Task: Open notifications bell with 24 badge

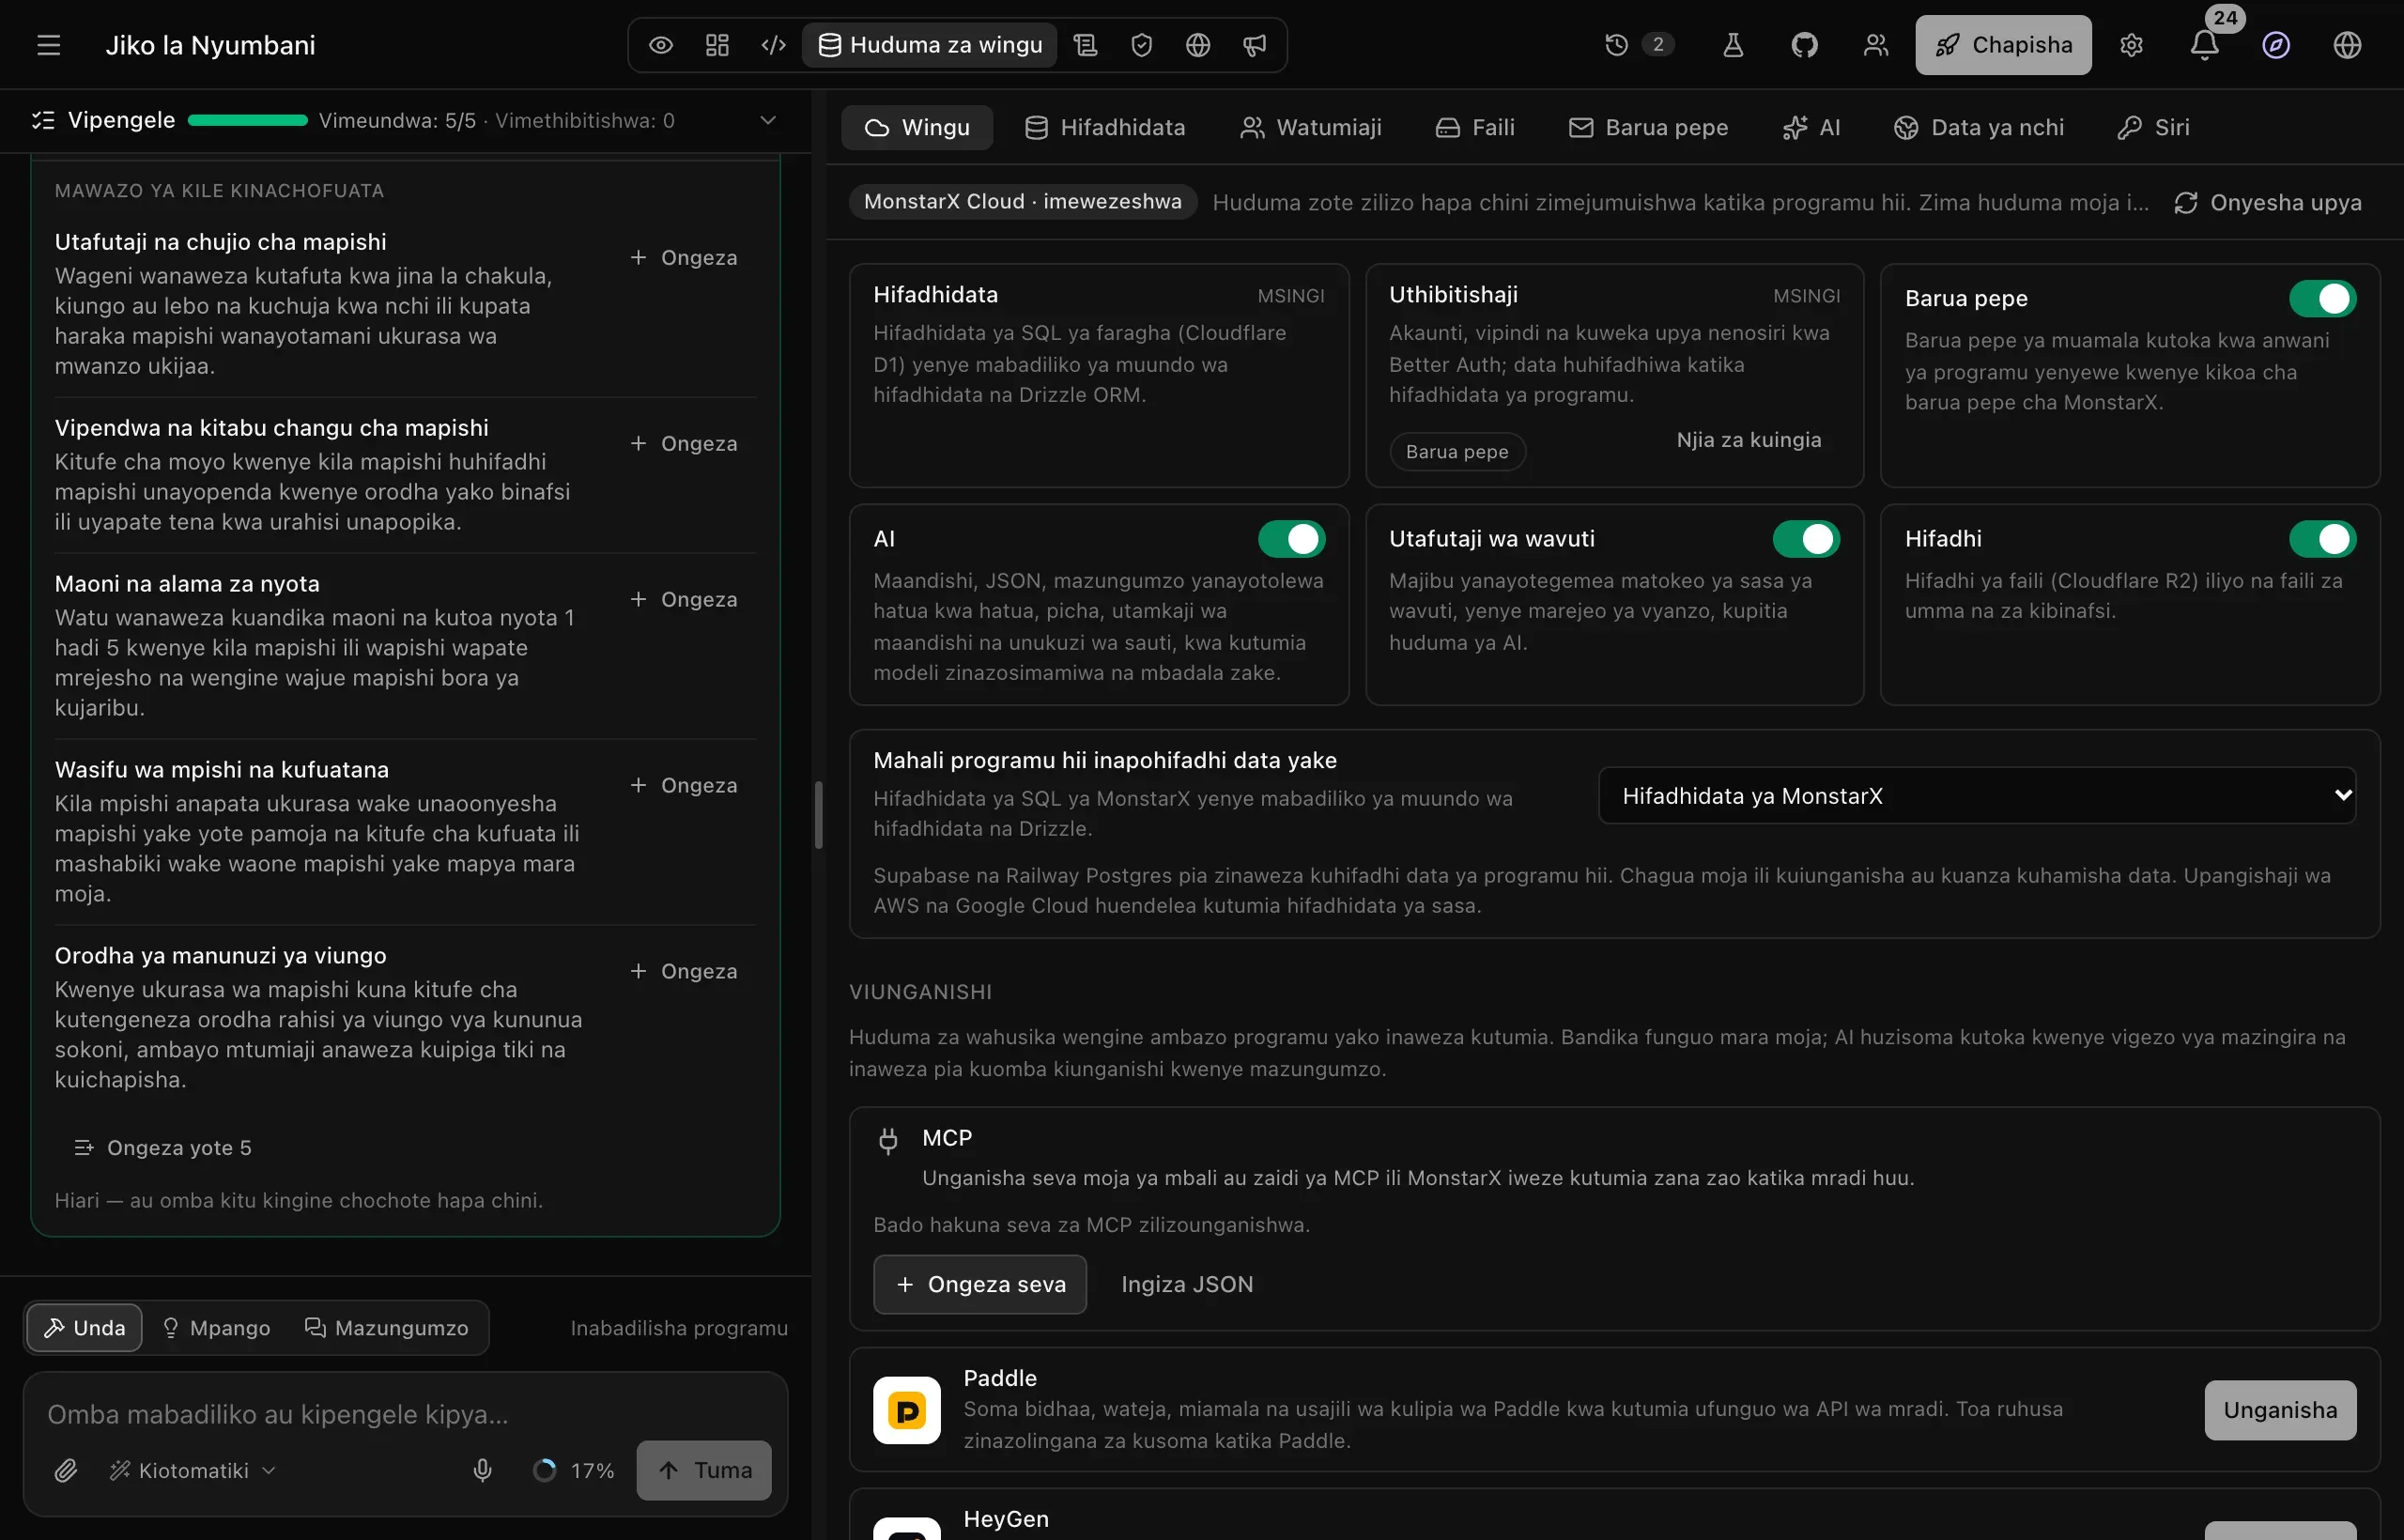Action: point(2204,45)
